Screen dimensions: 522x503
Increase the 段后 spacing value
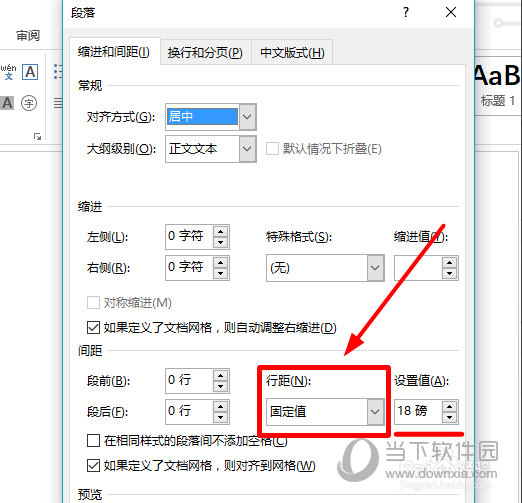click(221, 406)
